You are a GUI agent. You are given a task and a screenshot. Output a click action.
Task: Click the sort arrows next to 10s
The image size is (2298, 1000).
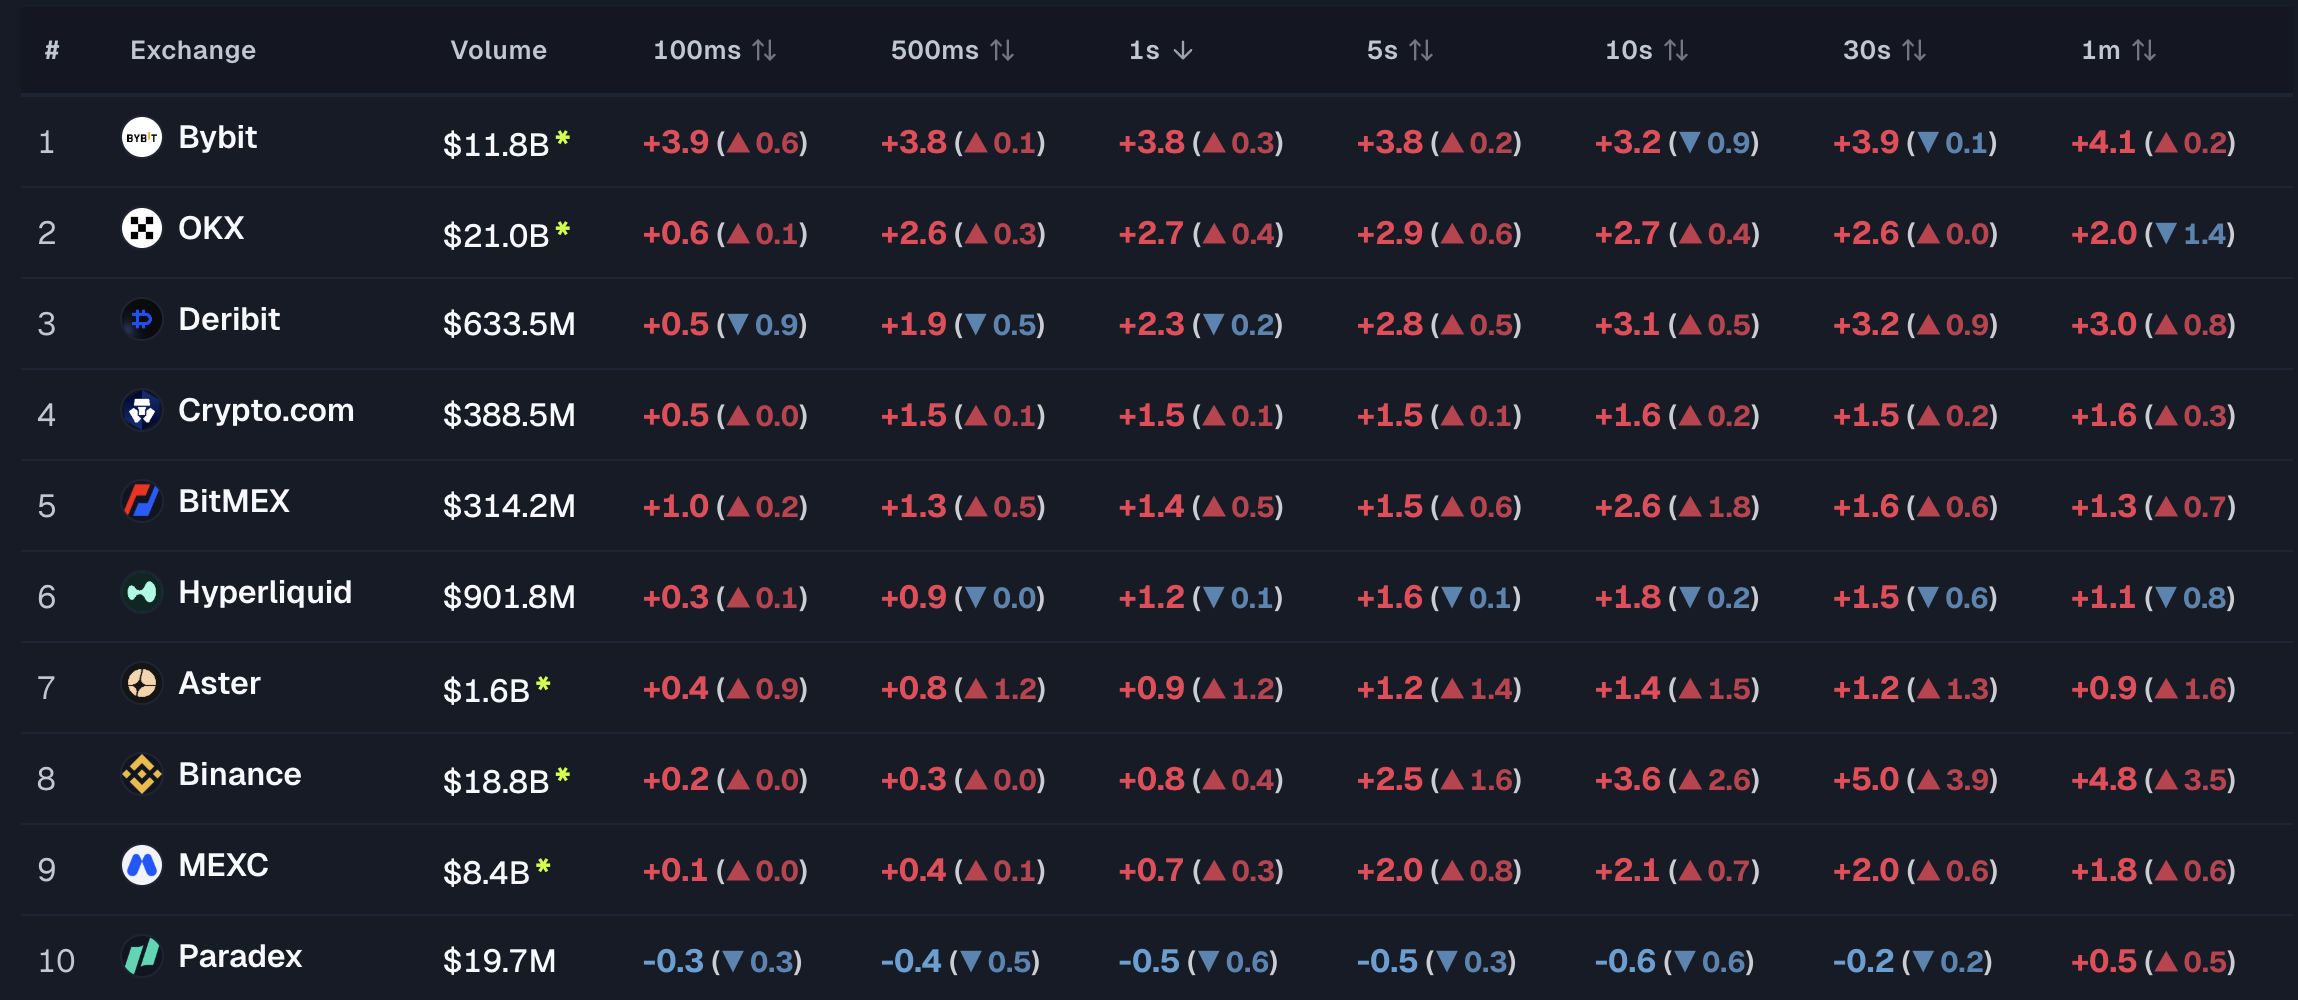(1676, 50)
